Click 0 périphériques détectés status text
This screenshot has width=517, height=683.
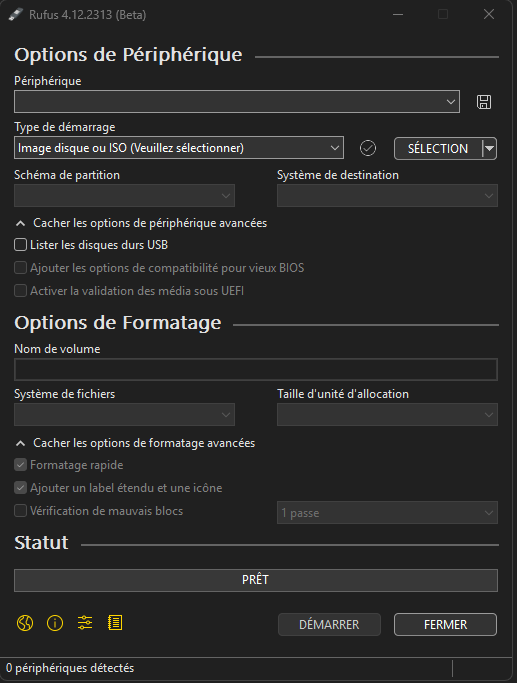point(70,668)
